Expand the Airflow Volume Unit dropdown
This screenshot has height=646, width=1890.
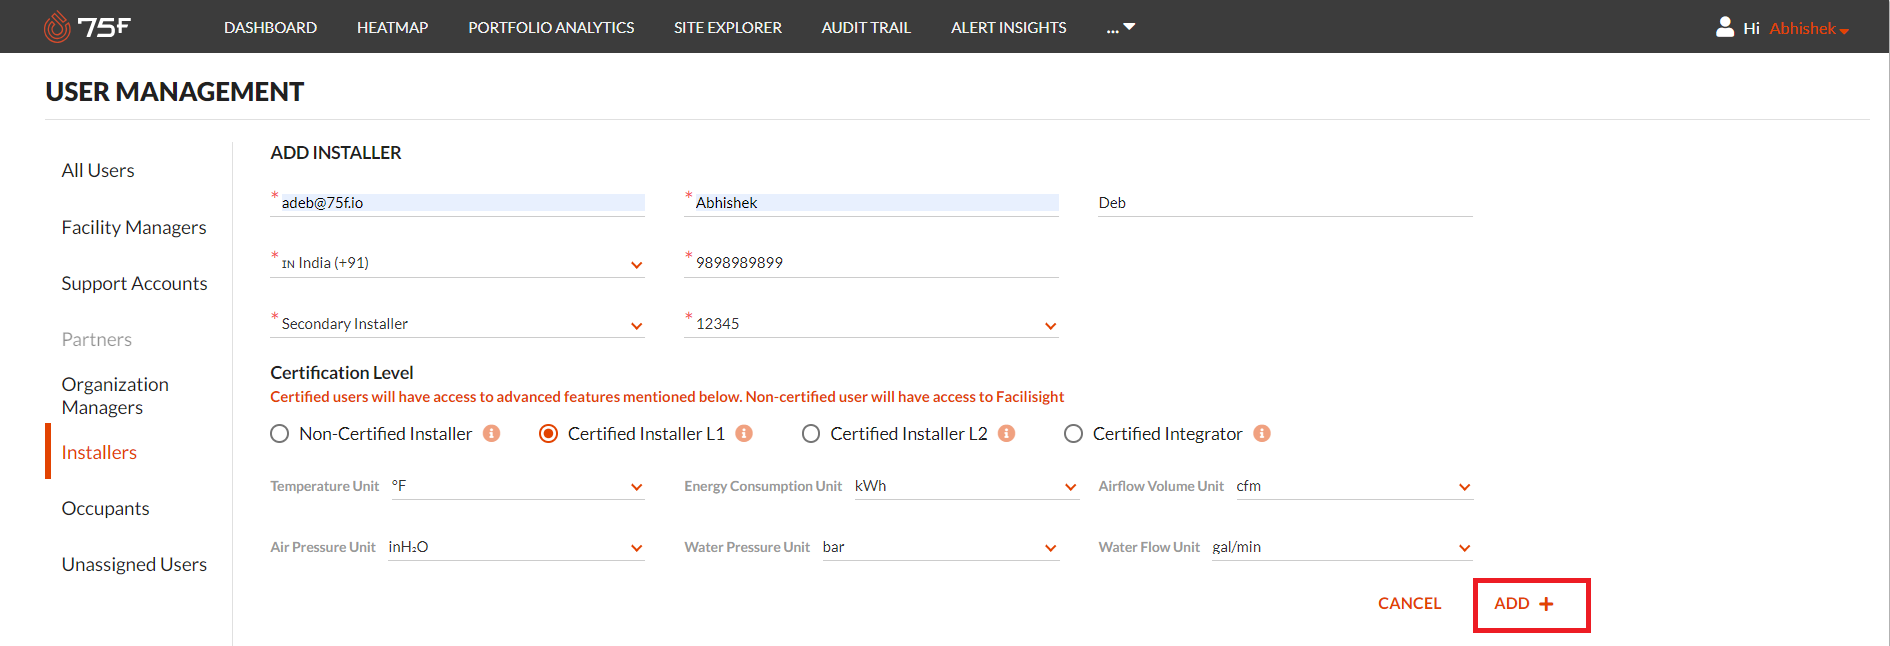pos(1354,487)
